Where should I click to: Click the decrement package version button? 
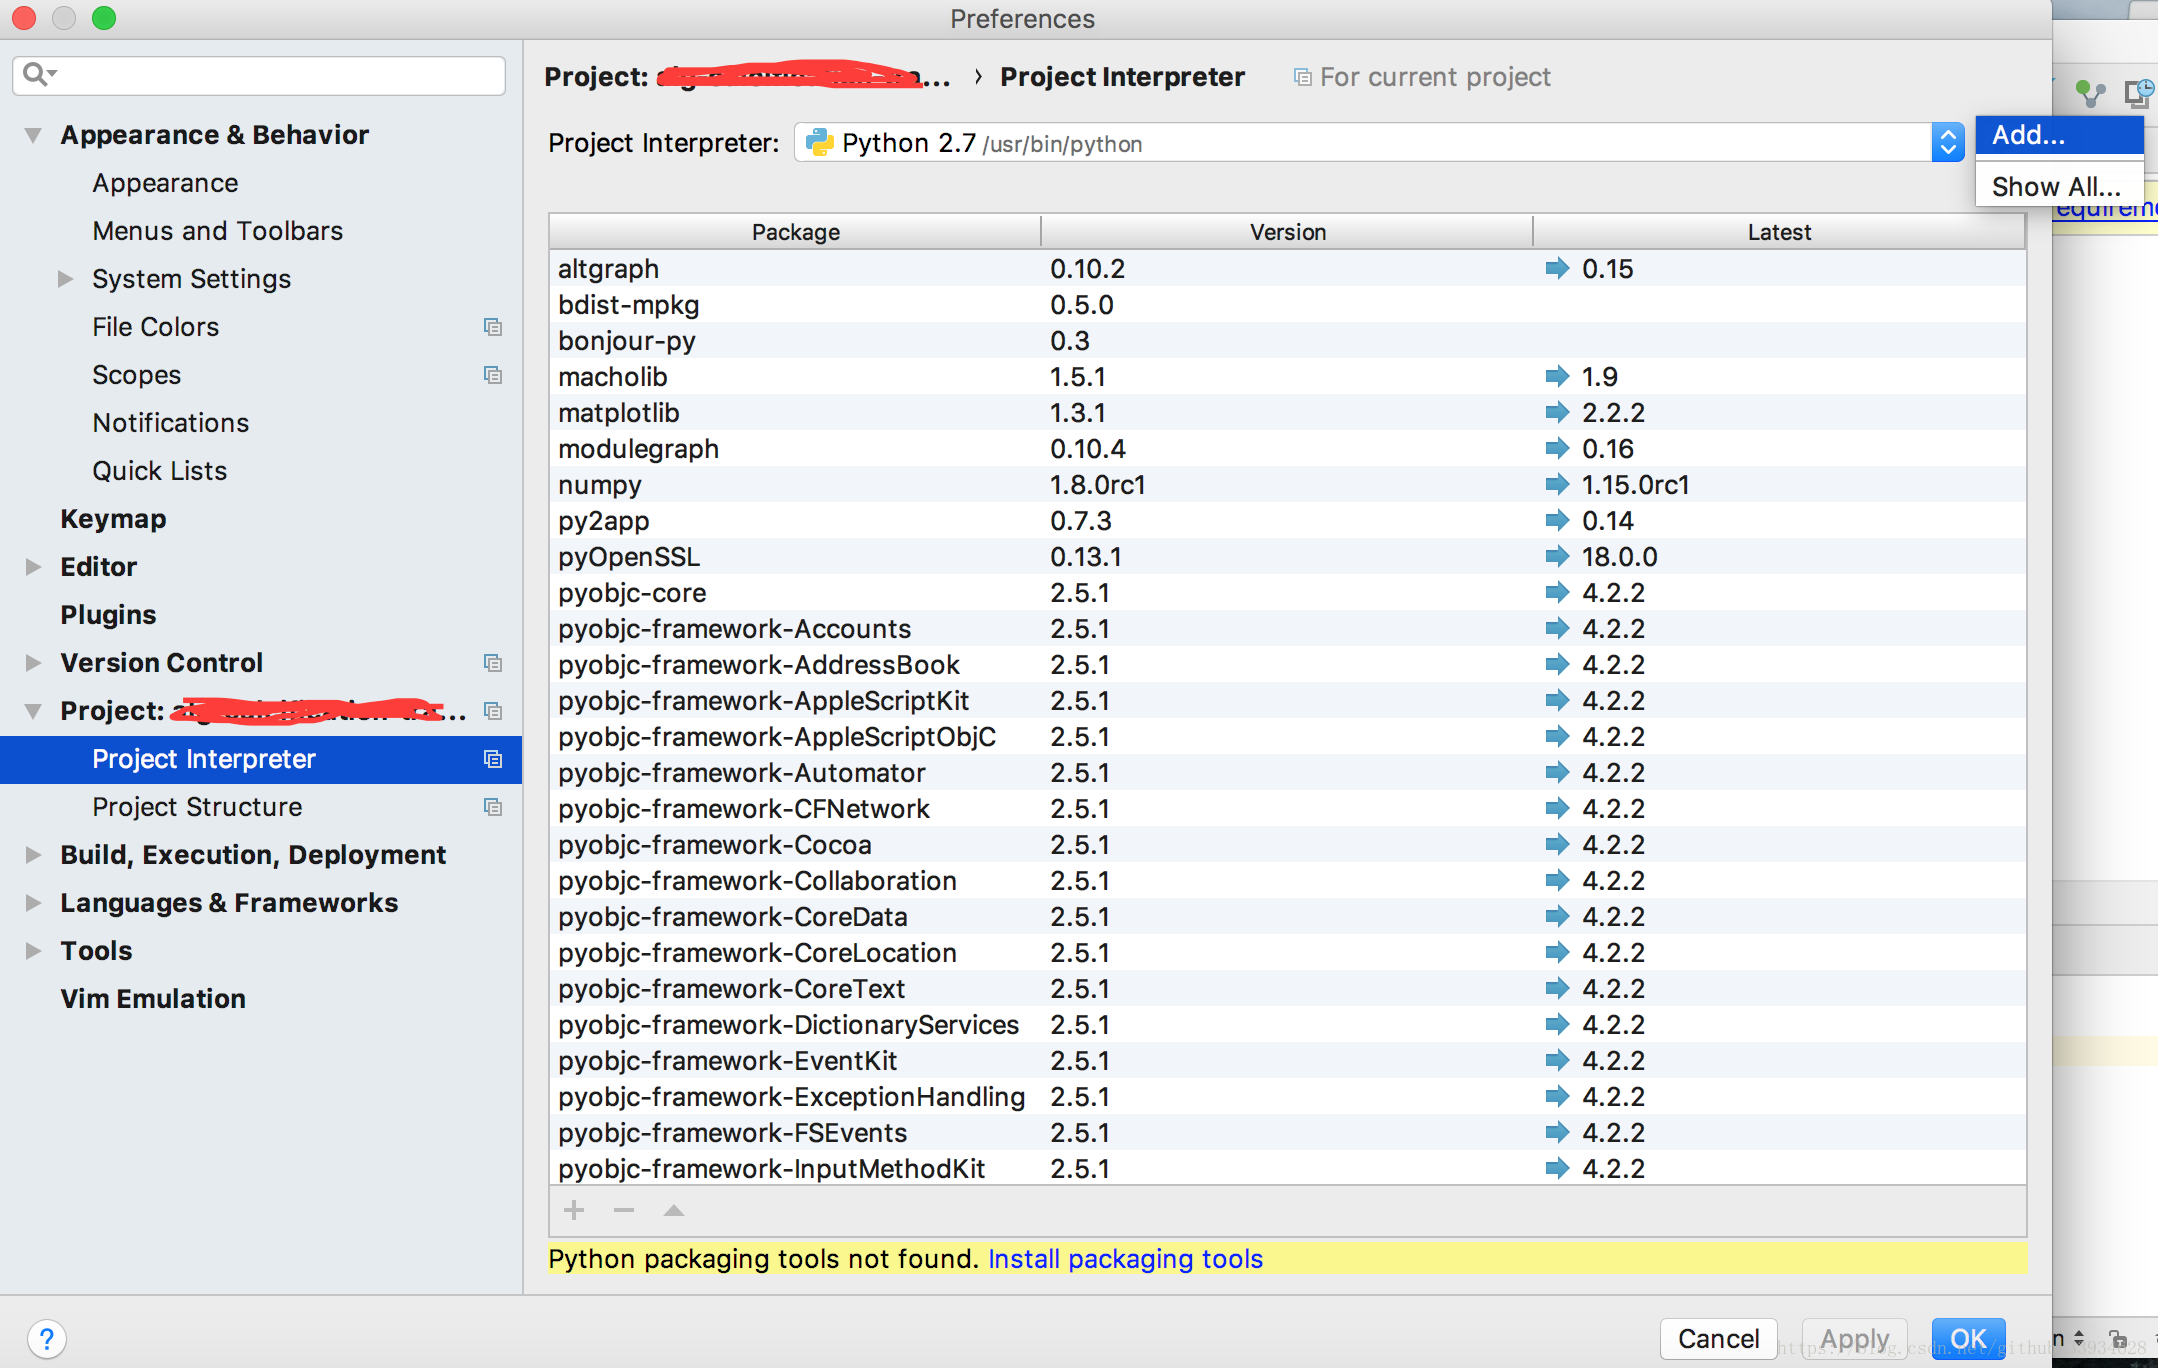623,1212
